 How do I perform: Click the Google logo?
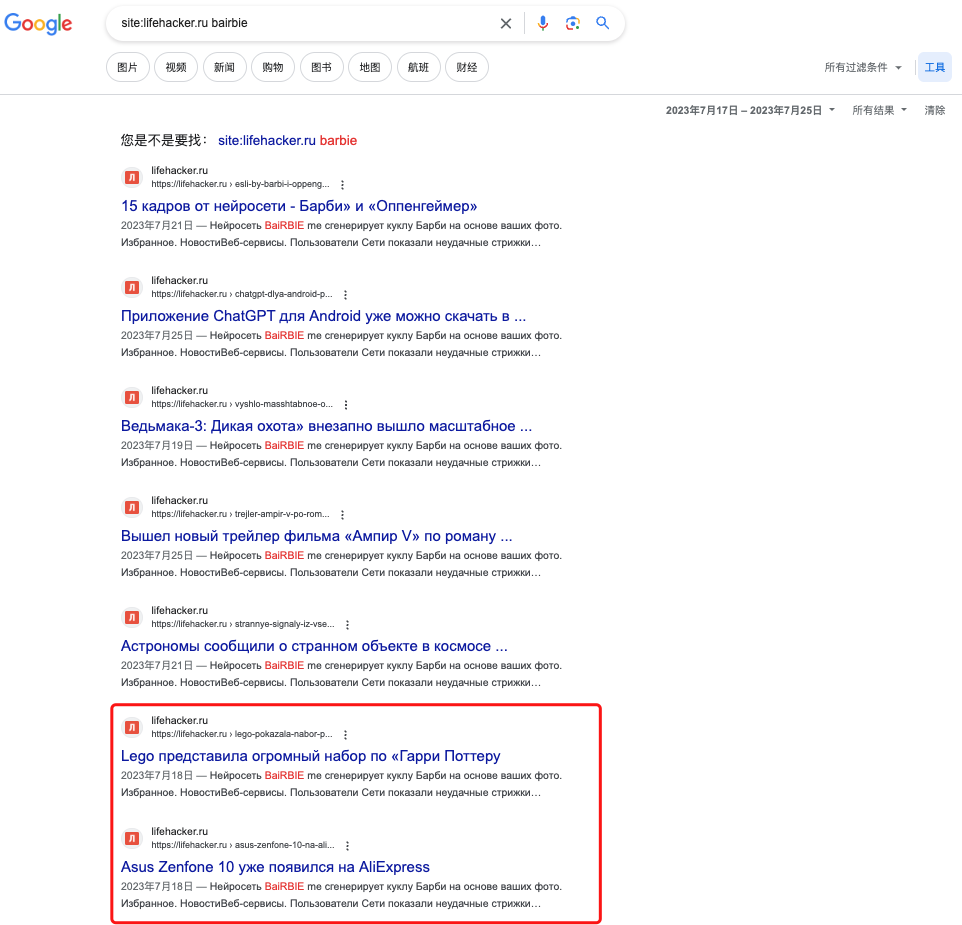(x=38, y=24)
